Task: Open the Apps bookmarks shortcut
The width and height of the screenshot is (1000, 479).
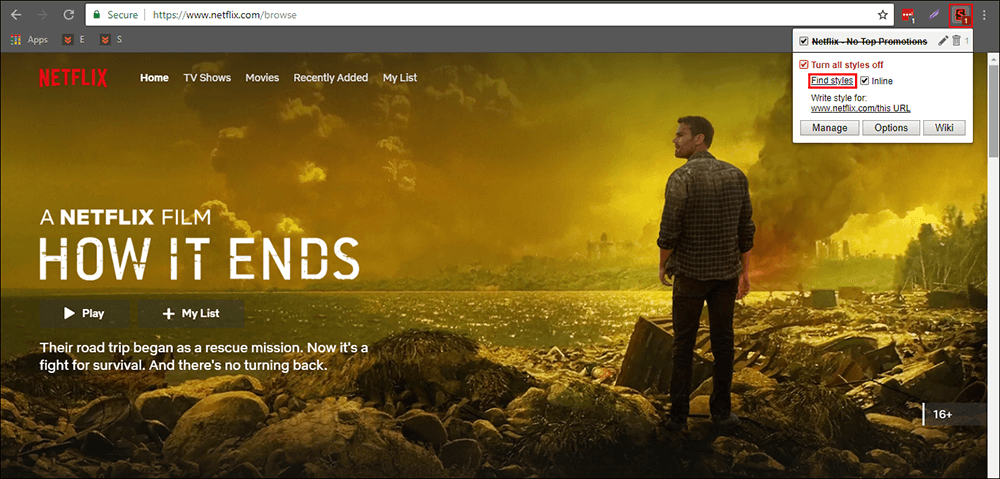Action: point(29,40)
